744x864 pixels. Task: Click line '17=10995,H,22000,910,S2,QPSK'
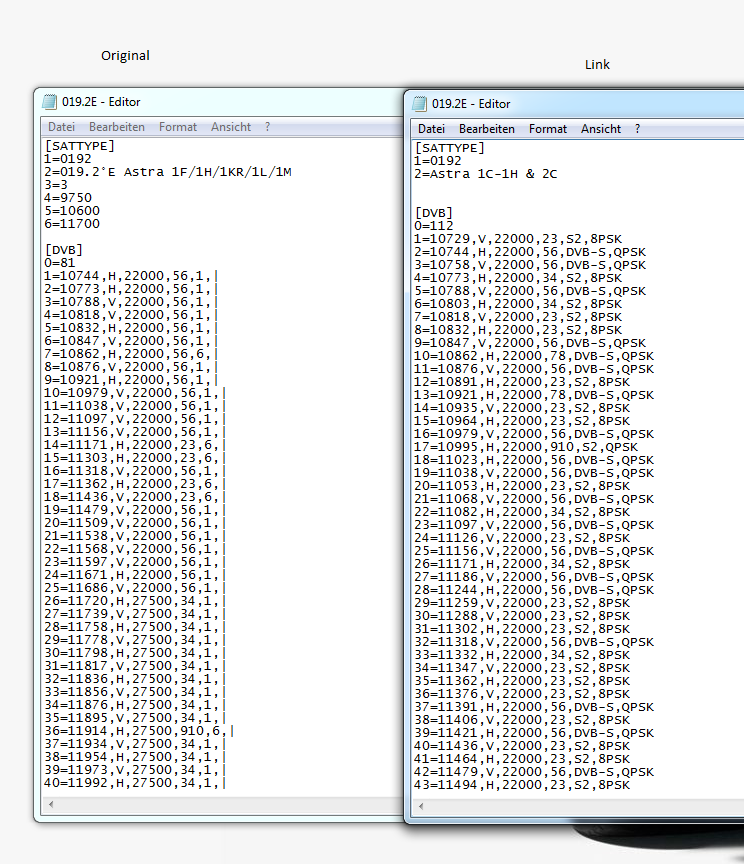[526, 447]
